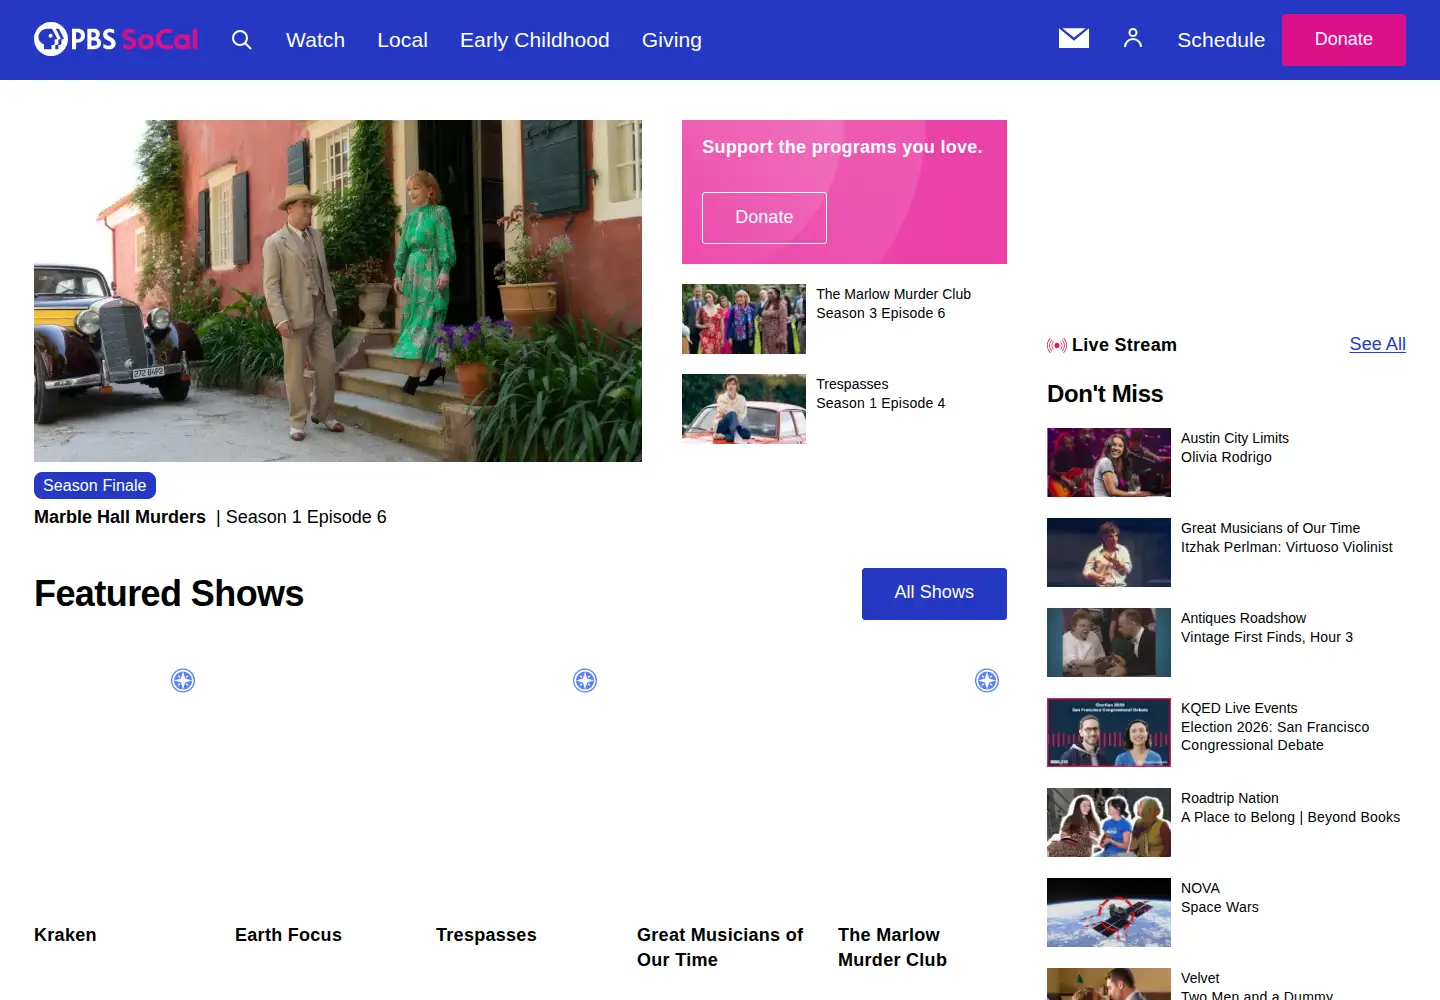Open the Early Childhood menu
The image size is (1440, 1000).
pos(534,40)
